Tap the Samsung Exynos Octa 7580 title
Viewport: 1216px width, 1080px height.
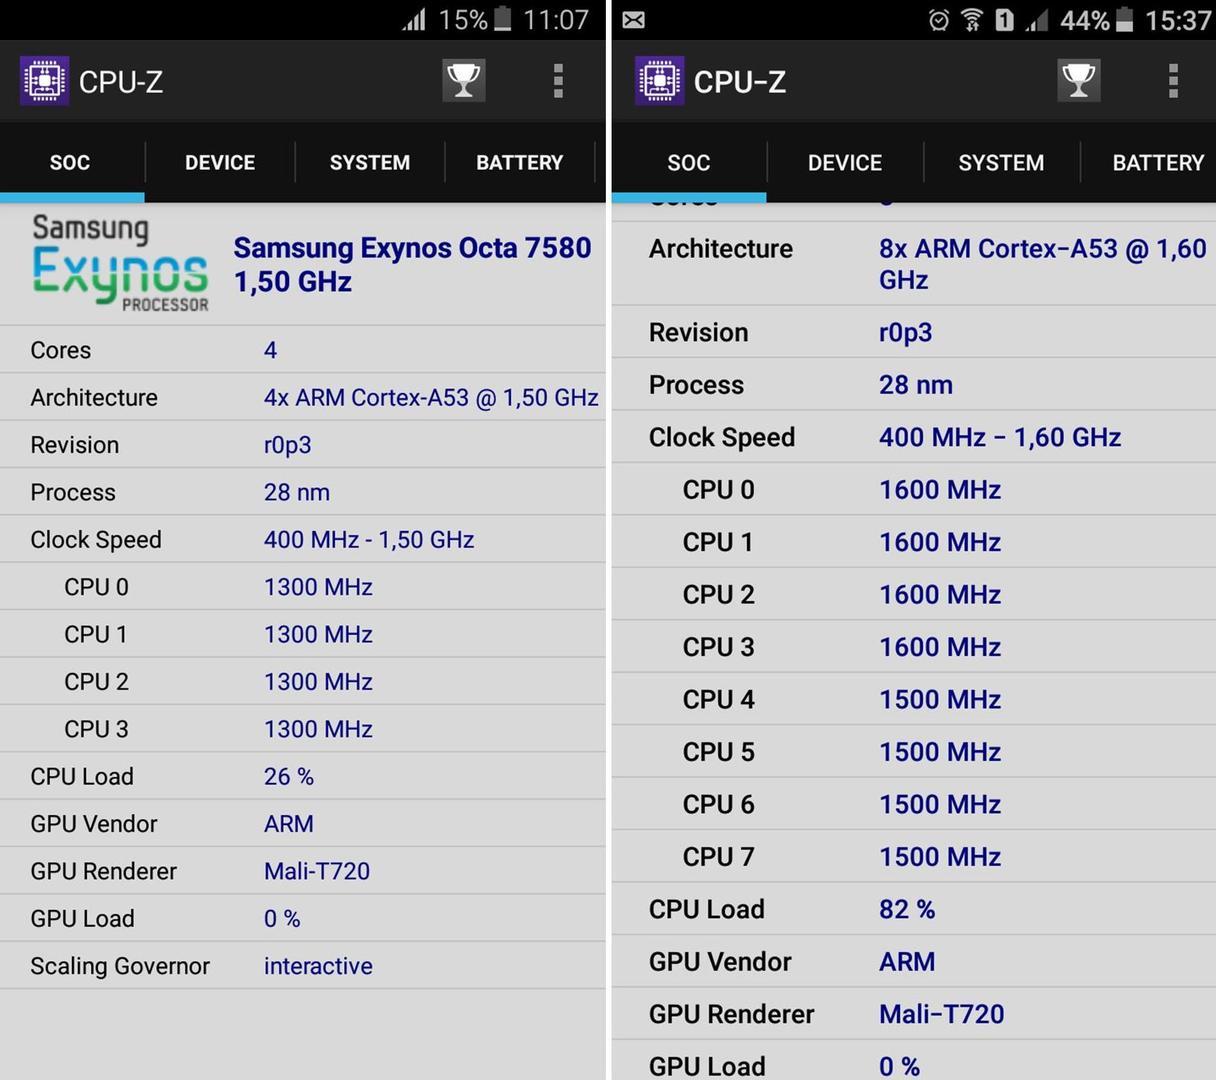pyautogui.click(x=412, y=264)
